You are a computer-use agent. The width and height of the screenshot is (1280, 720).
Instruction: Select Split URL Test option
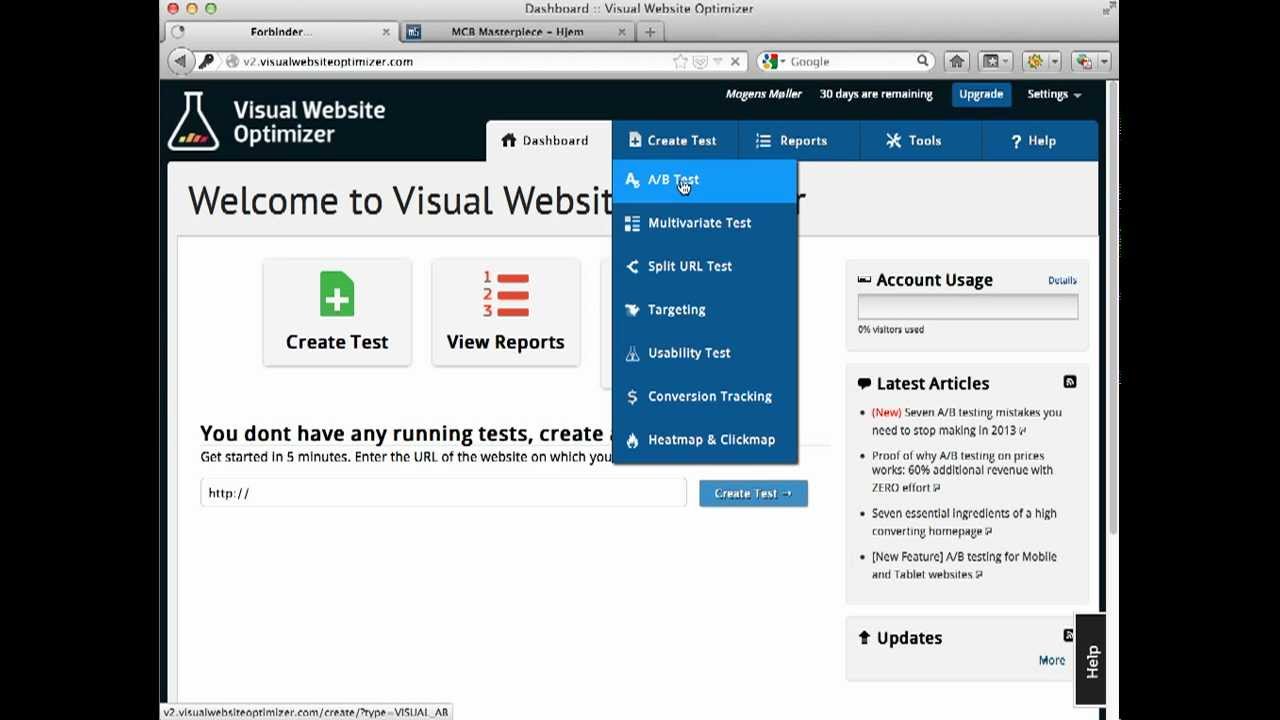[x=705, y=266]
